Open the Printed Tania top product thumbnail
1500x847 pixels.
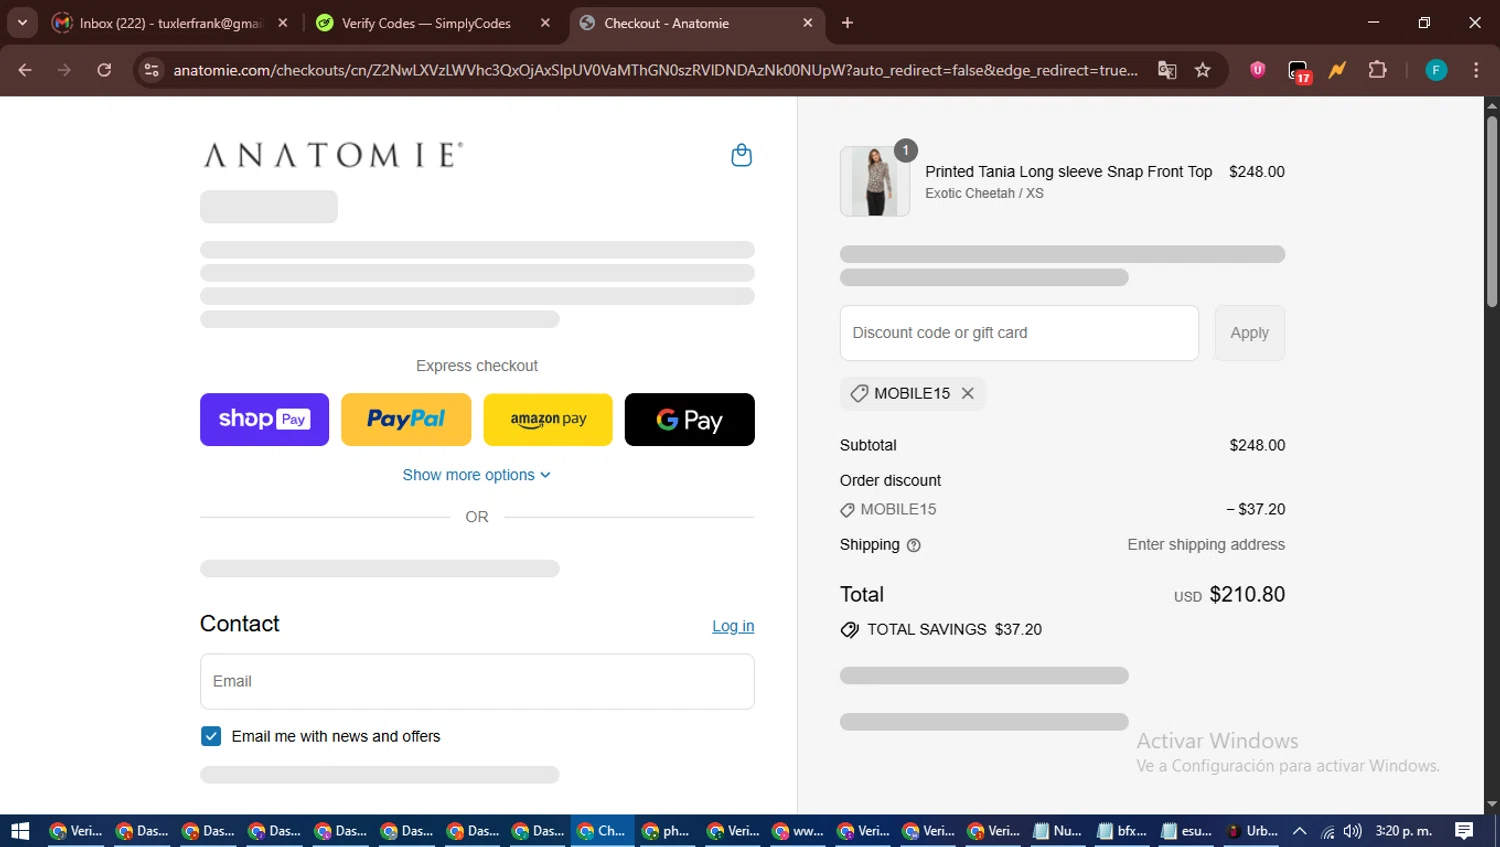click(x=875, y=181)
